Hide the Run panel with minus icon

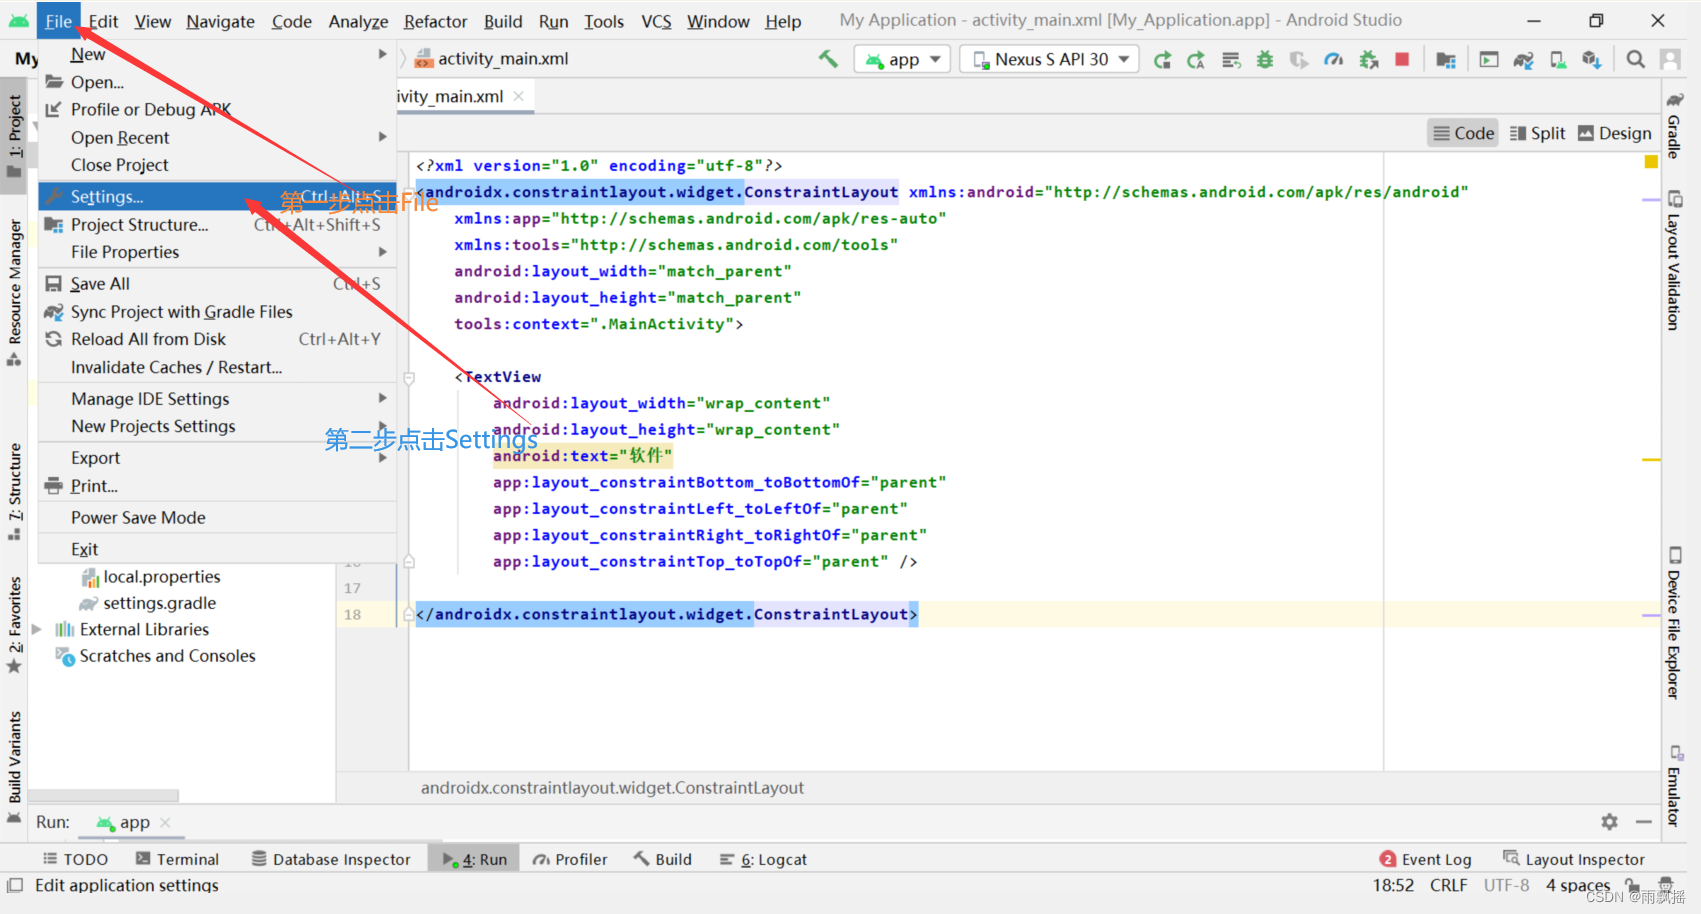[x=1644, y=822]
